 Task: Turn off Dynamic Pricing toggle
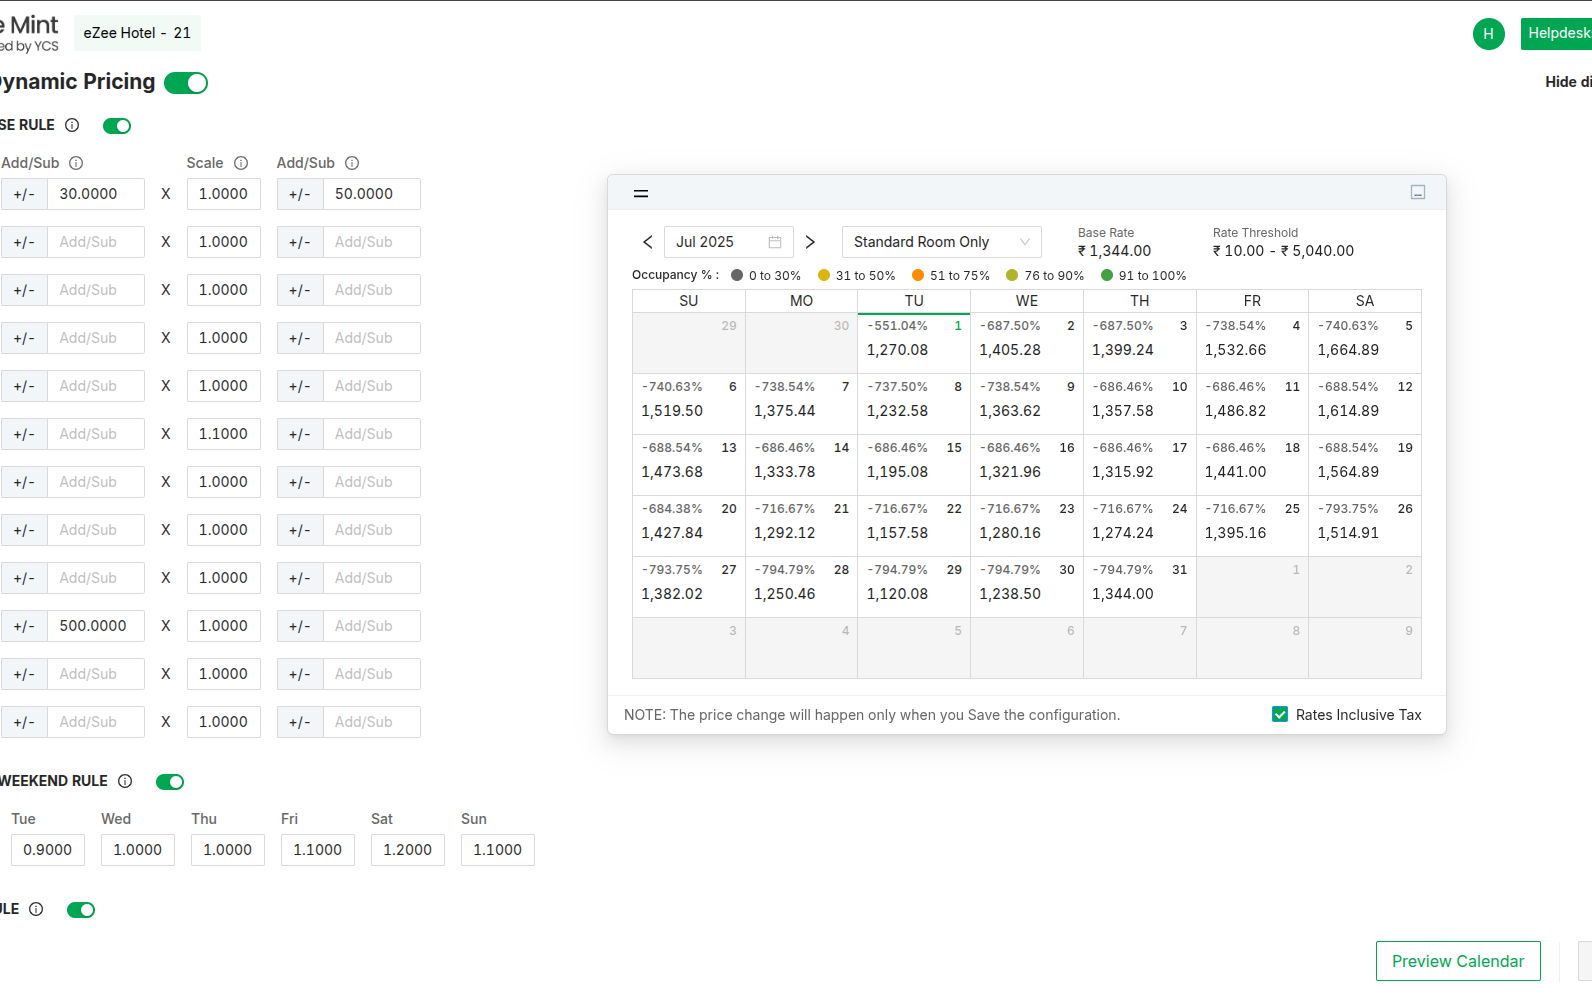[186, 83]
